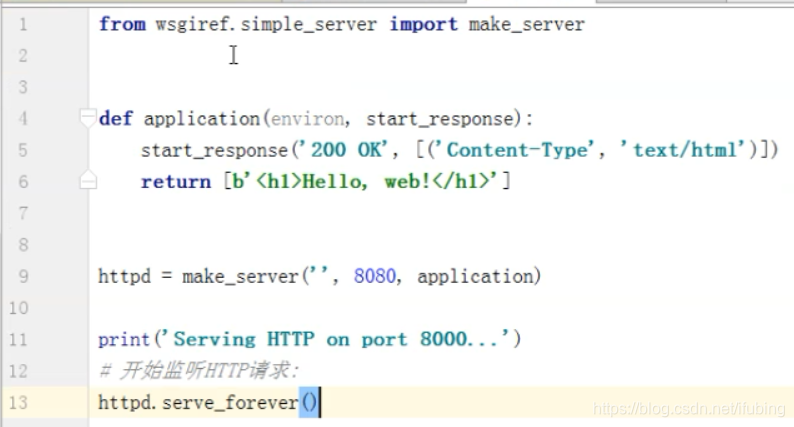The height and width of the screenshot is (427, 794).
Task: Click the 'make_server' call on line 9
Action: tap(241, 277)
